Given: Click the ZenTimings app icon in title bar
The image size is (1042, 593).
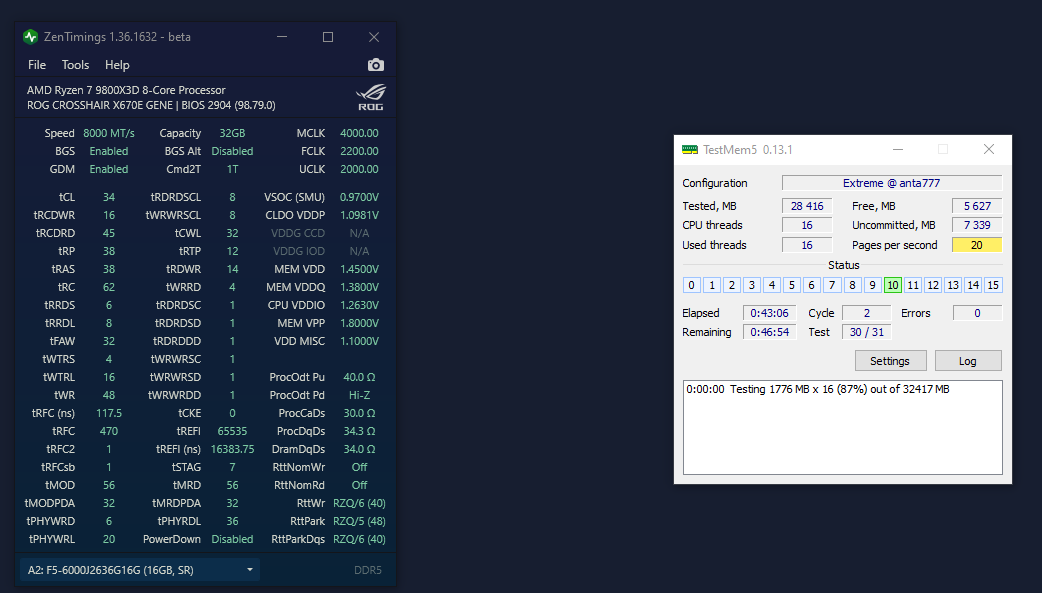Looking at the screenshot, I should pyautogui.click(x=30, y=37).
